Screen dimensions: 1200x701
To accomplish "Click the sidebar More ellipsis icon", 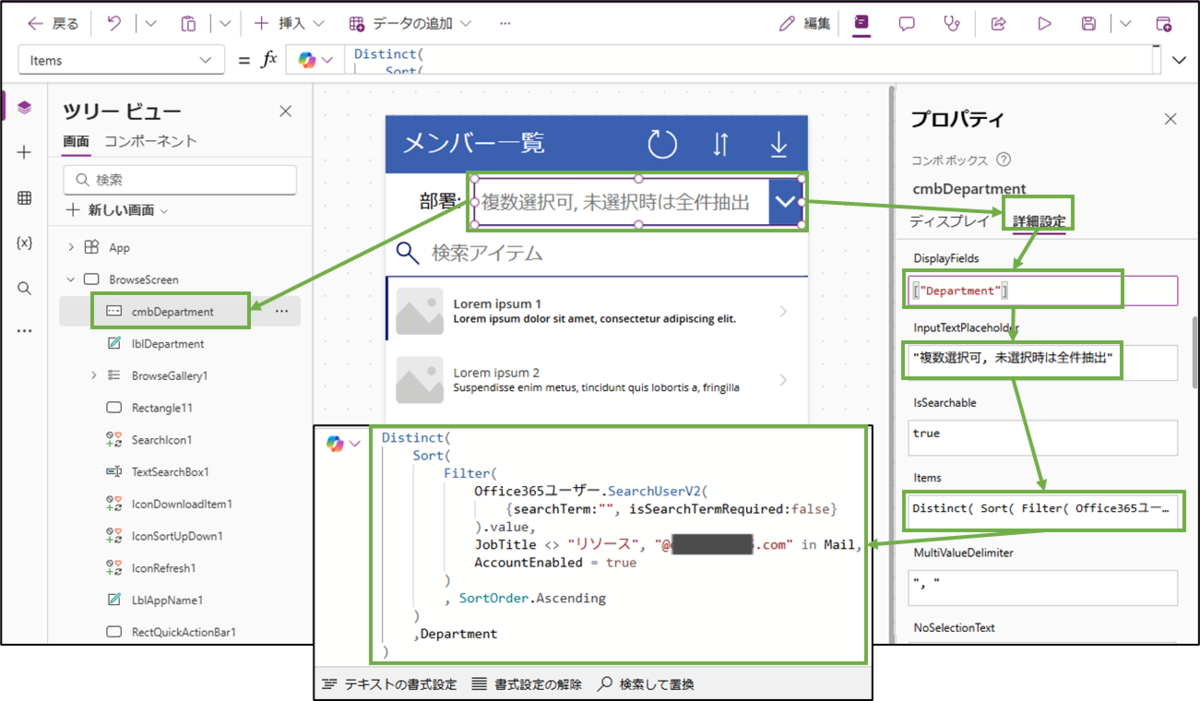I will (25, 331).
